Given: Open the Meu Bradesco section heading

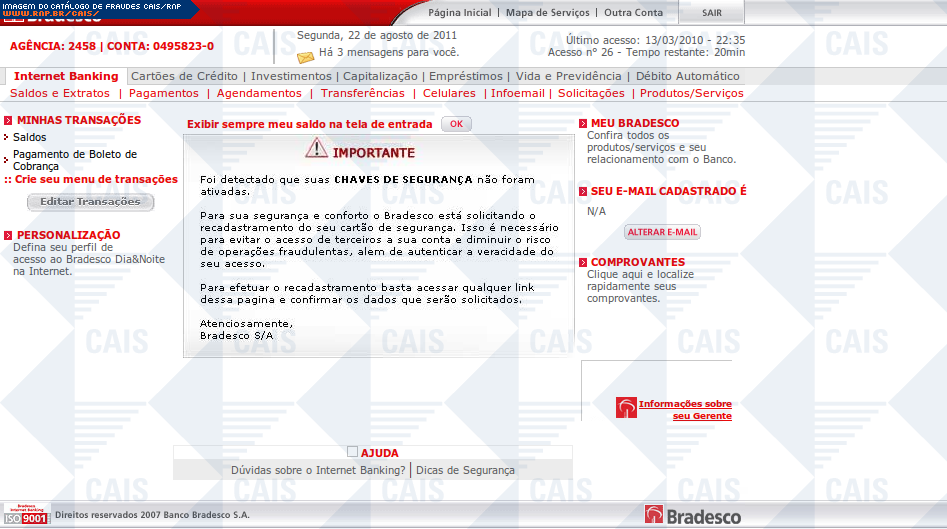Looking at the screenshot, I should 634,124.
